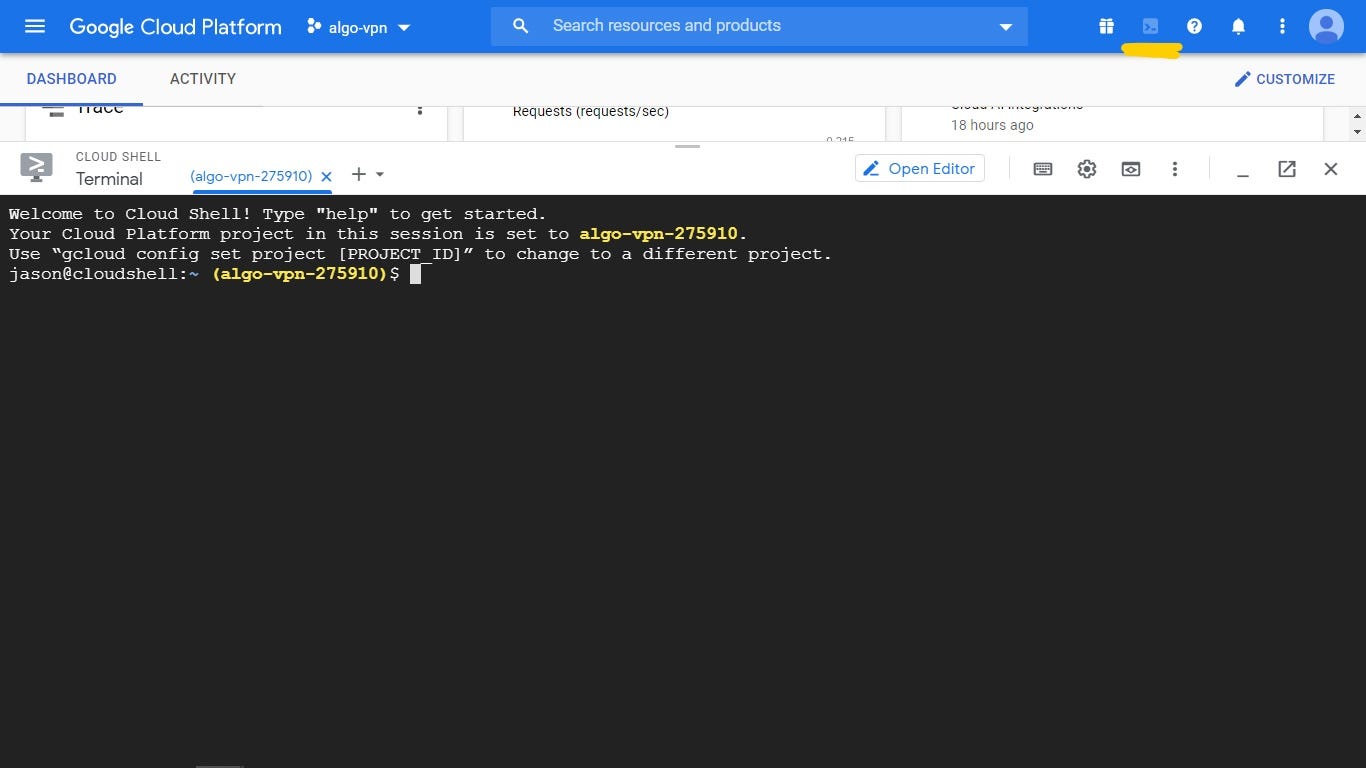Click the Cloud Shell panel resize handle
Viewport: 1366px width, 768px height.
point(687,147)
